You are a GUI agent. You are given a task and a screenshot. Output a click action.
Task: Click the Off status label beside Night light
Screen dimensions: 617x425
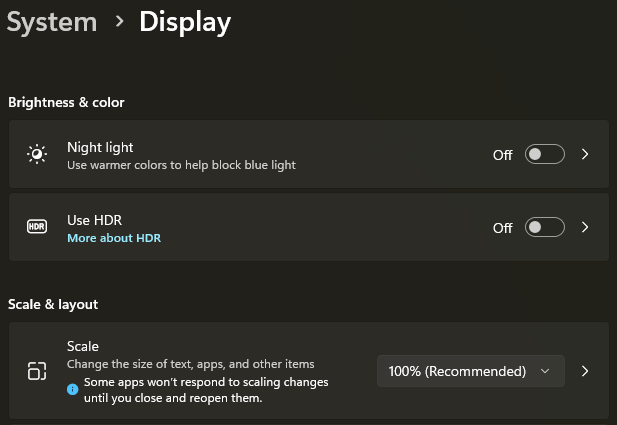pyautogui.click(x=502, y=155)
